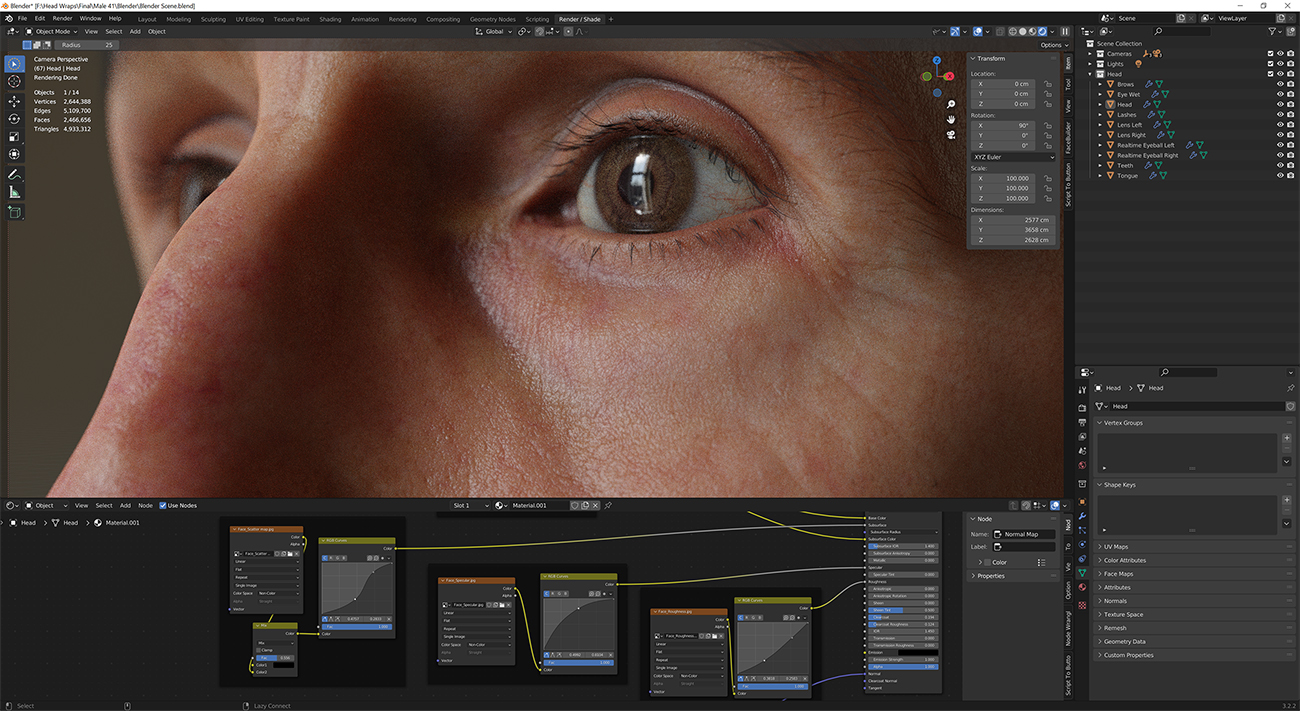The width and height of the screenshot is (1300, 711).
Task: Switch to the Shading workspace tab
Action: 330,18
